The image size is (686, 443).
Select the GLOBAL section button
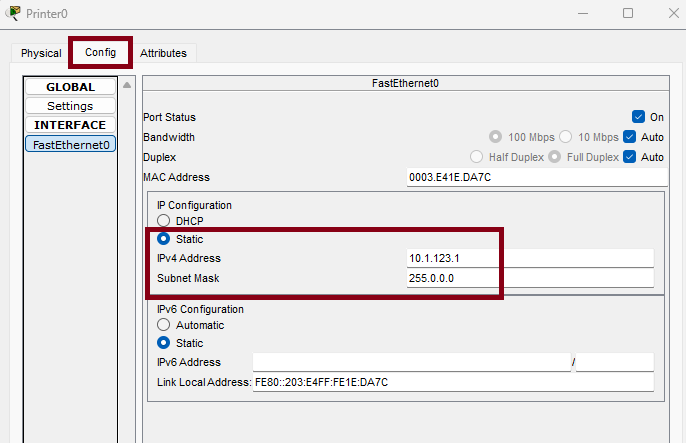[70, 87]
